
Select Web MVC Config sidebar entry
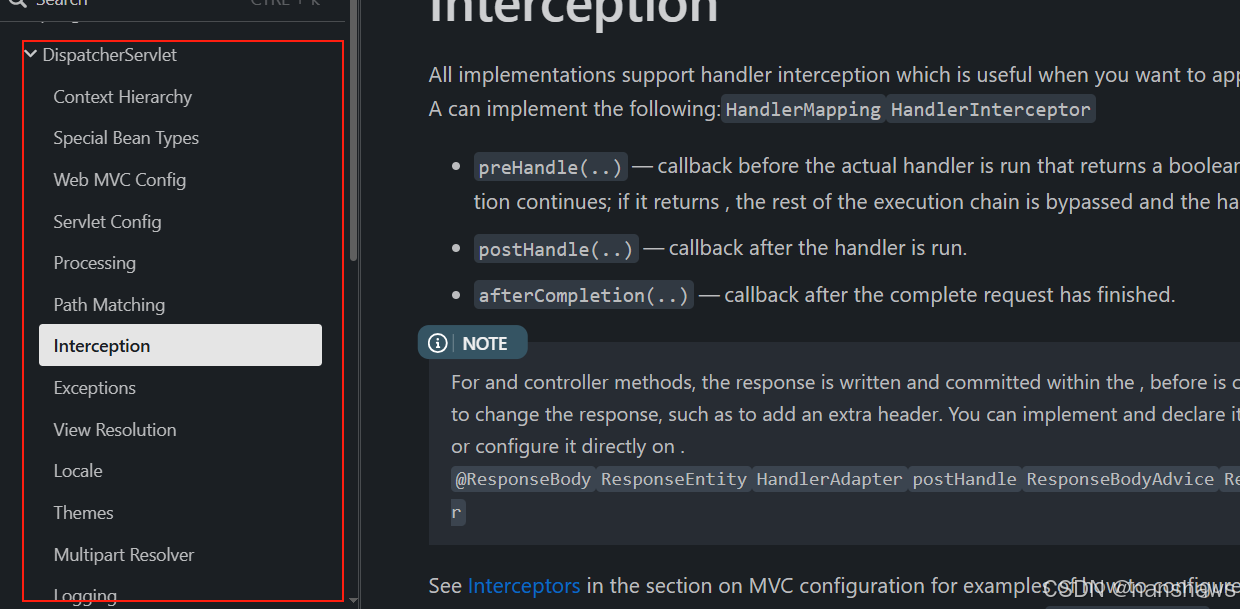pos(119,180)
